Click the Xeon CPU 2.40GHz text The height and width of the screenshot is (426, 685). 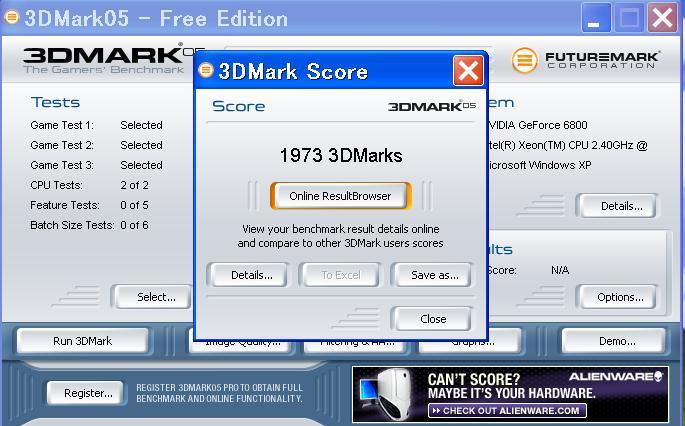(x=567, y=145)
